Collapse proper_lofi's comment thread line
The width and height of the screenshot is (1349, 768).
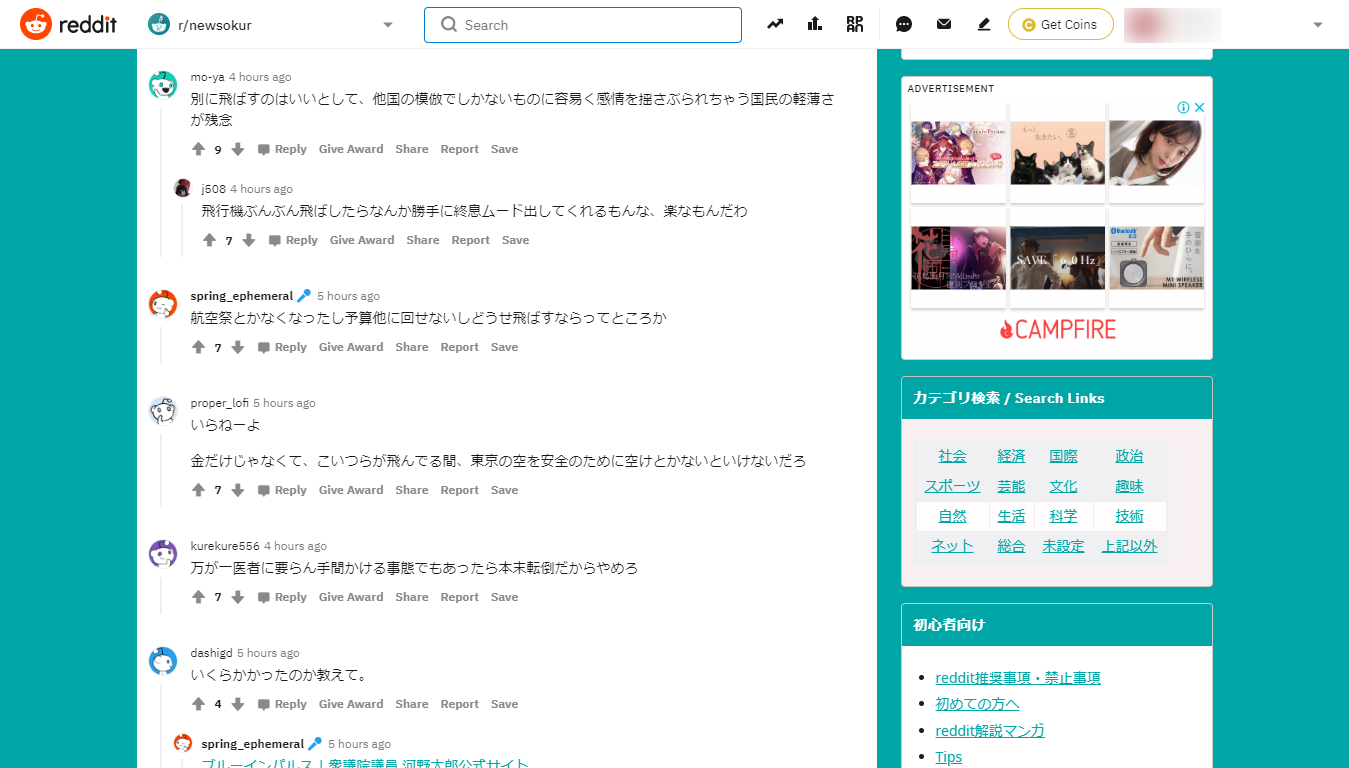click(161, 468)
